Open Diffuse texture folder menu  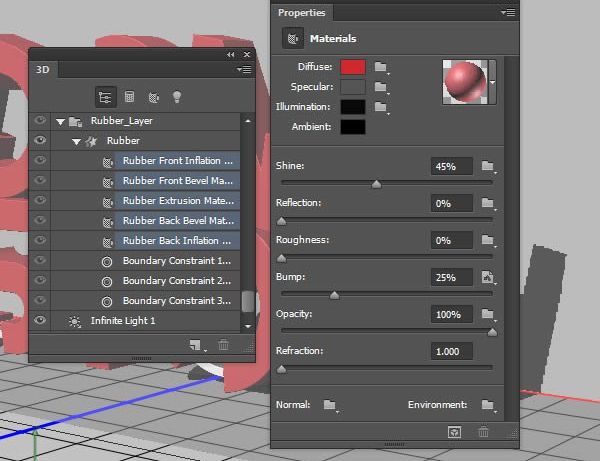point(382,67)
